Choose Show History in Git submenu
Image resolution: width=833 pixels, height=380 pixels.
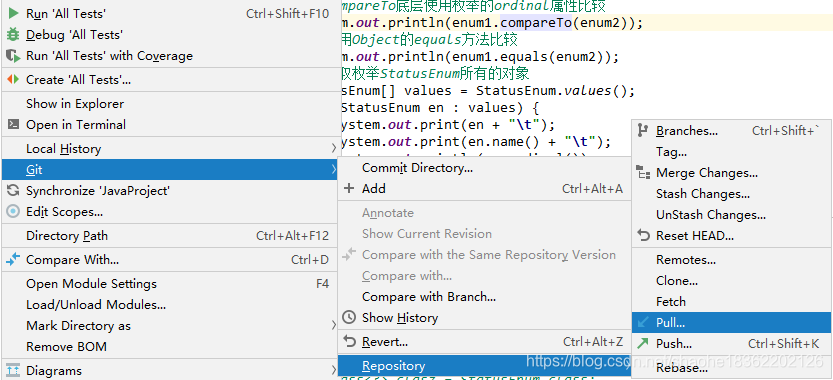(x=484, y=317)
